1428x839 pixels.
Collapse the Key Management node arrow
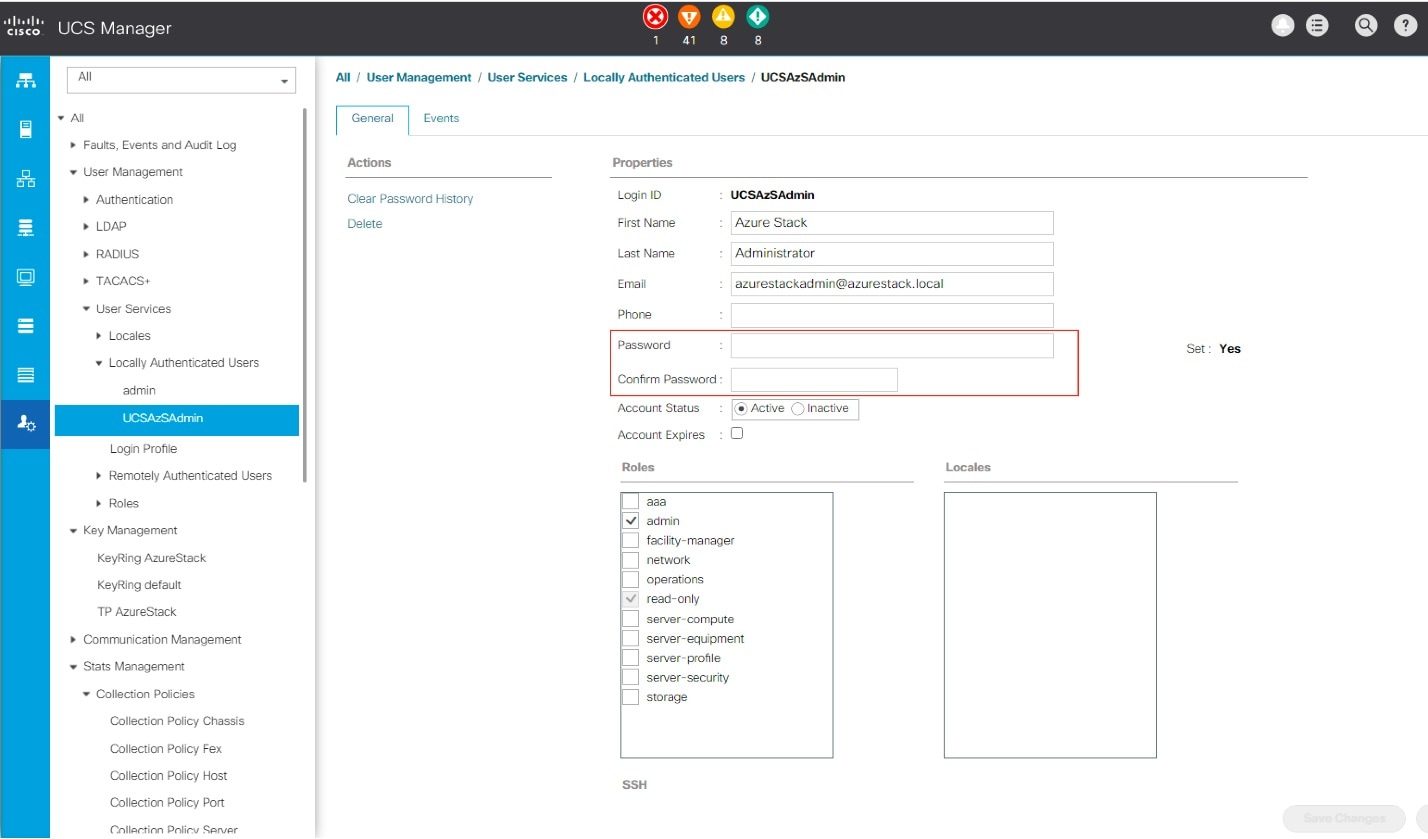[73, 530]
